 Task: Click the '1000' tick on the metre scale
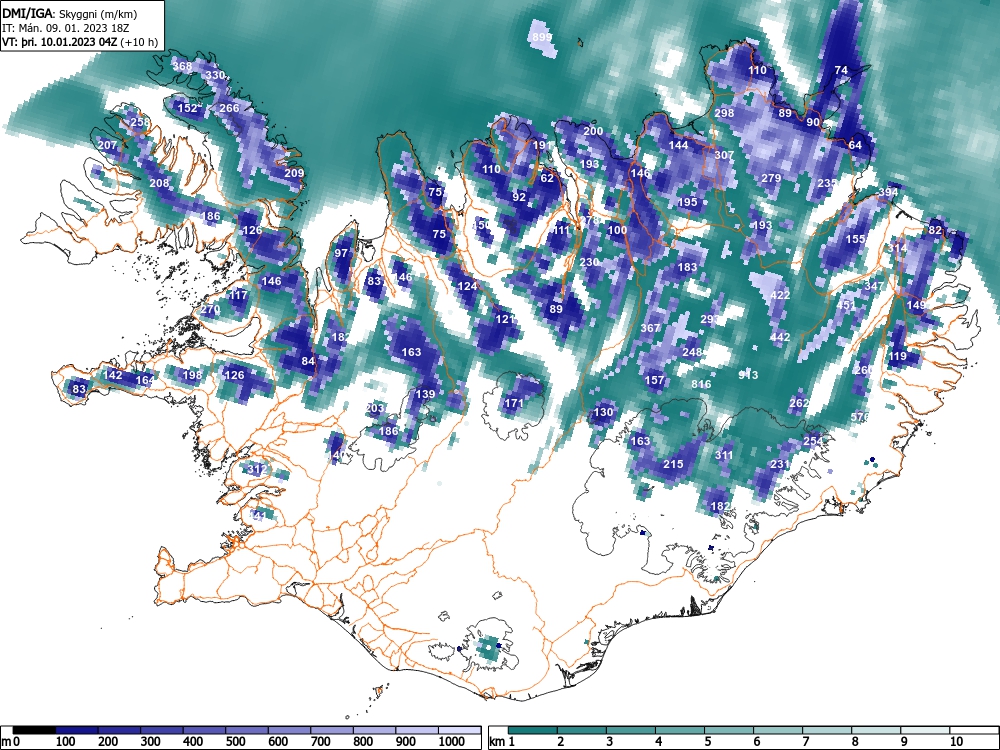pyautogui.click(x=452, y=742)
